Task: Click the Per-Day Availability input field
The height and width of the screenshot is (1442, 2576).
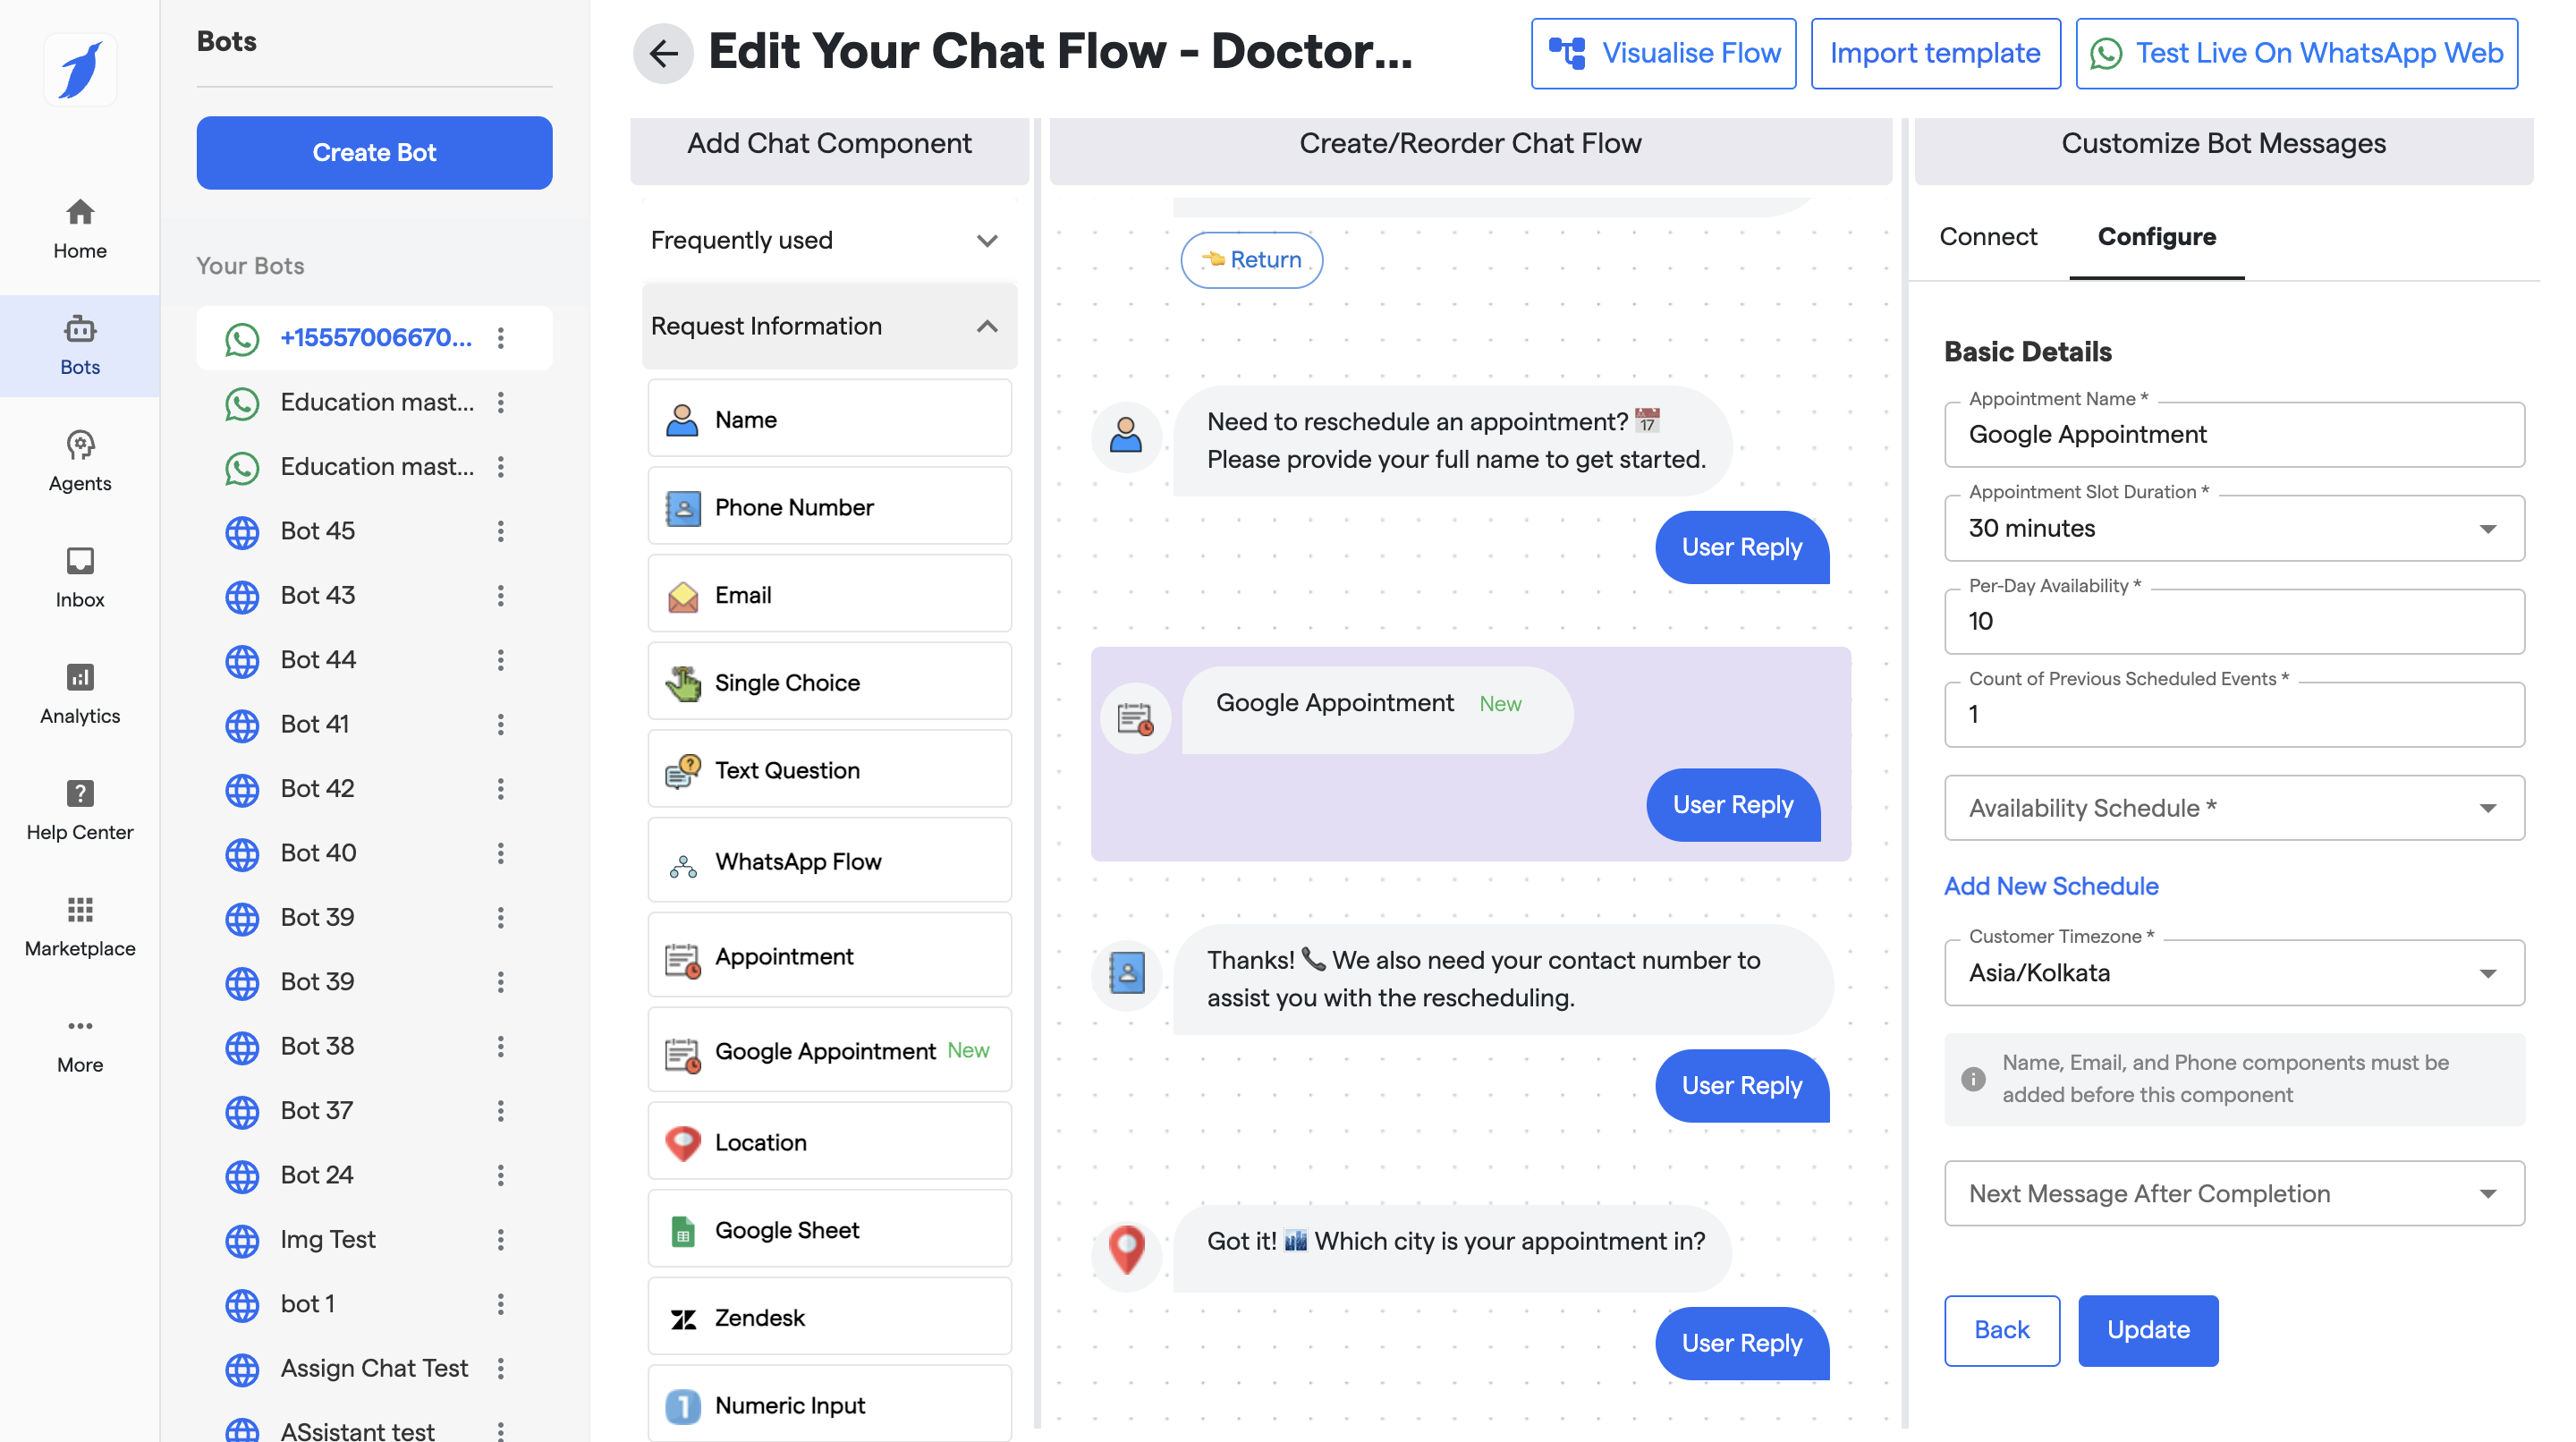Action: (x=2233, y=621)
